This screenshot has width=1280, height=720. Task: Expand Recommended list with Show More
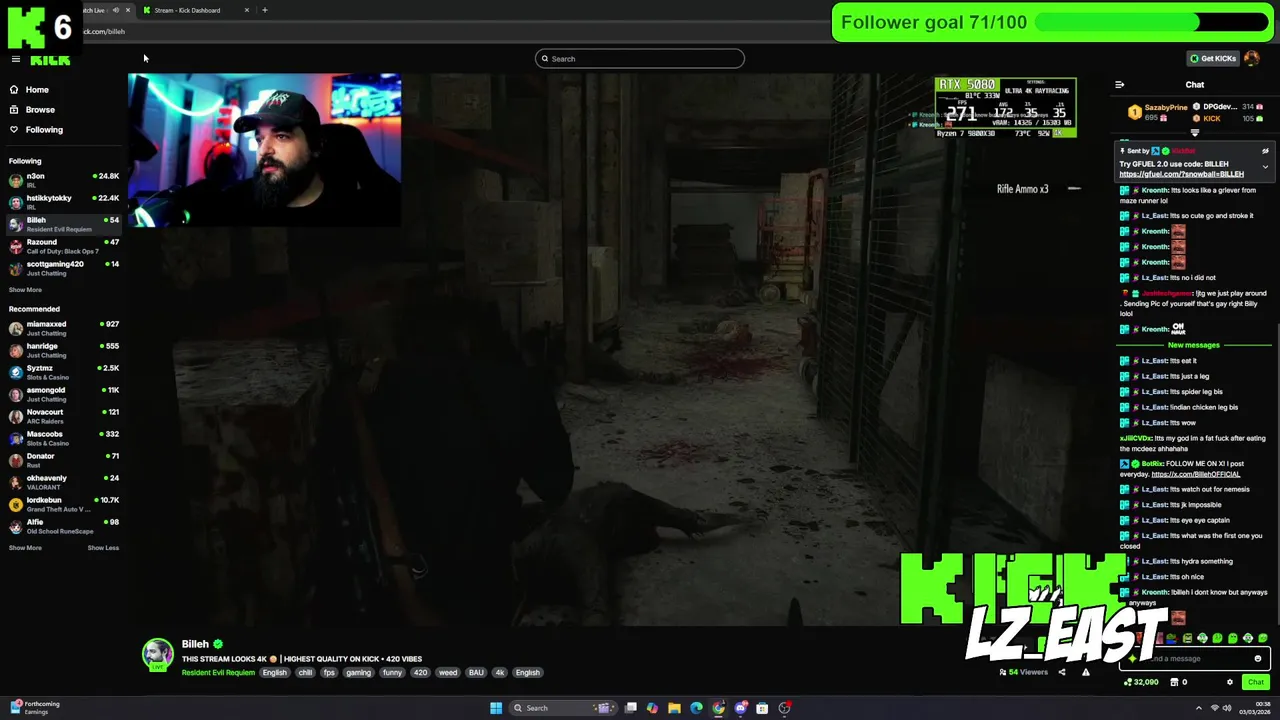(25, 548)
